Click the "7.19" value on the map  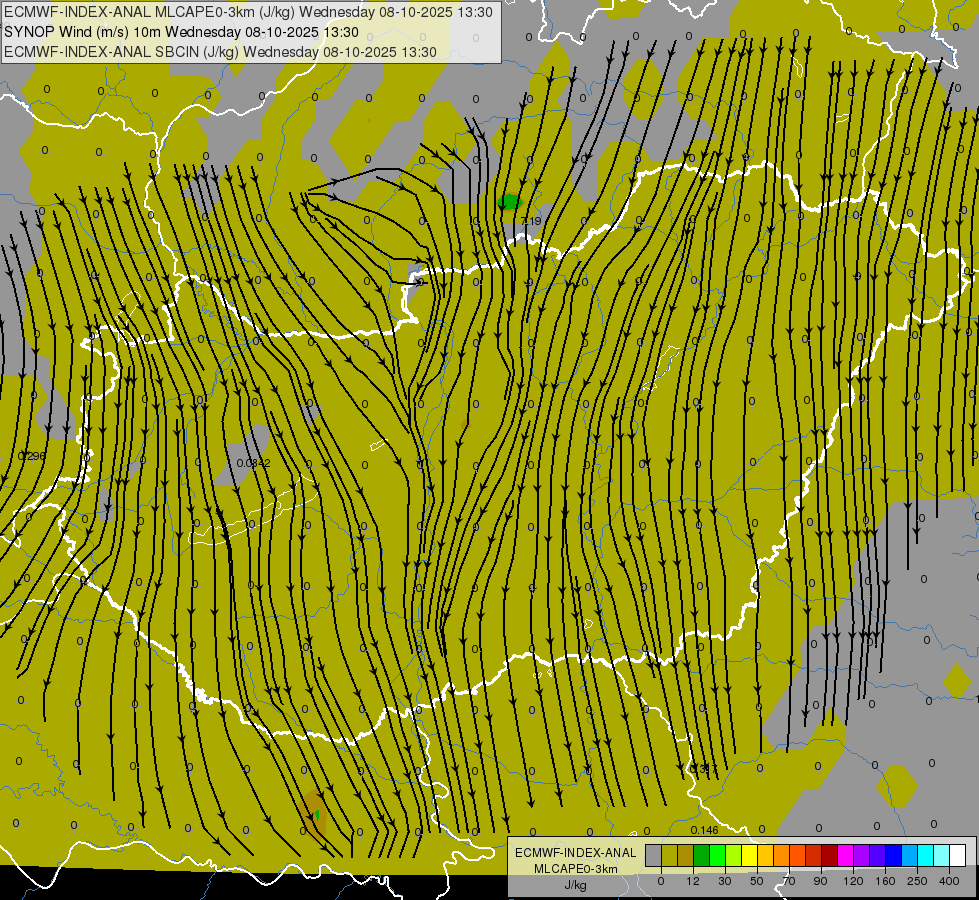coord(531,221)
